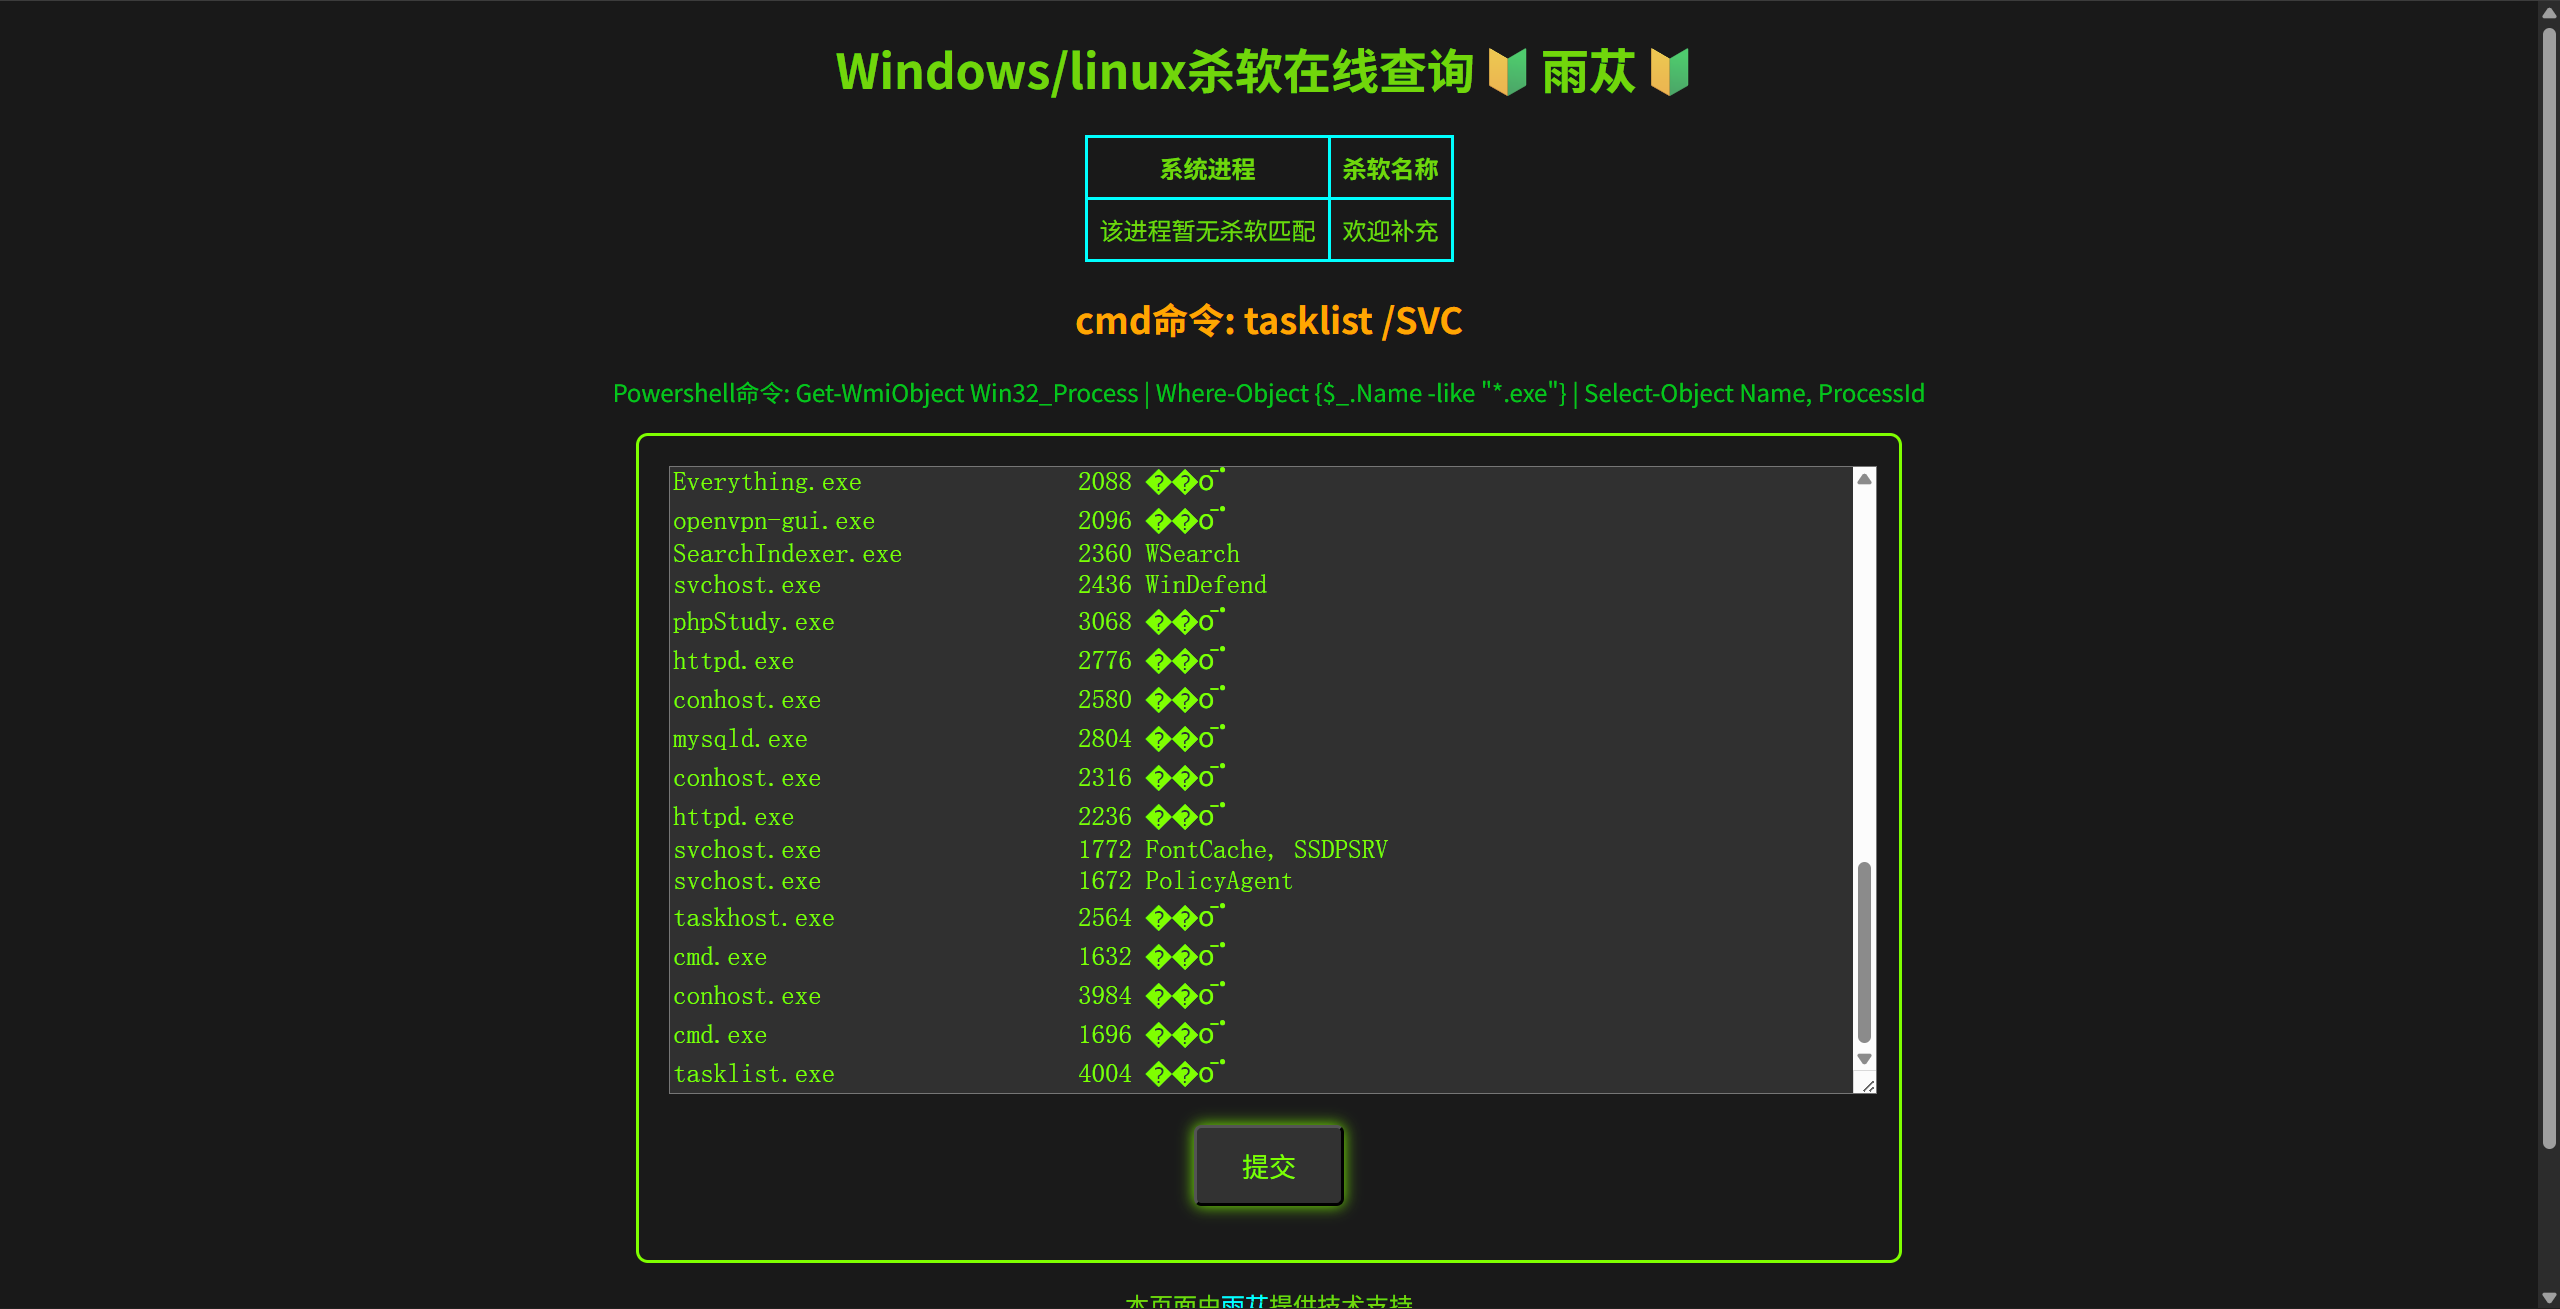Click the beginner badge icon right of 雨苁

[1669, 72]
